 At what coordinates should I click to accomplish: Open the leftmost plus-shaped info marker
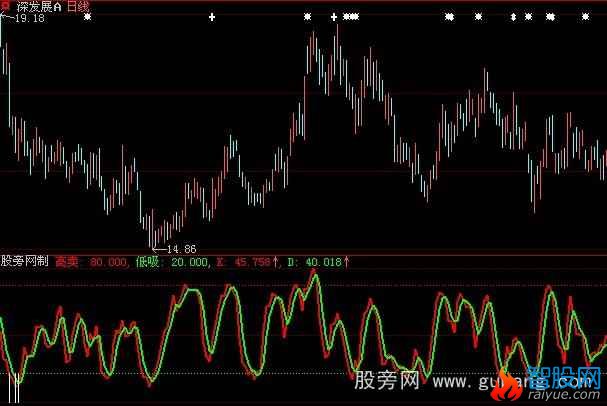coord(212,17)
